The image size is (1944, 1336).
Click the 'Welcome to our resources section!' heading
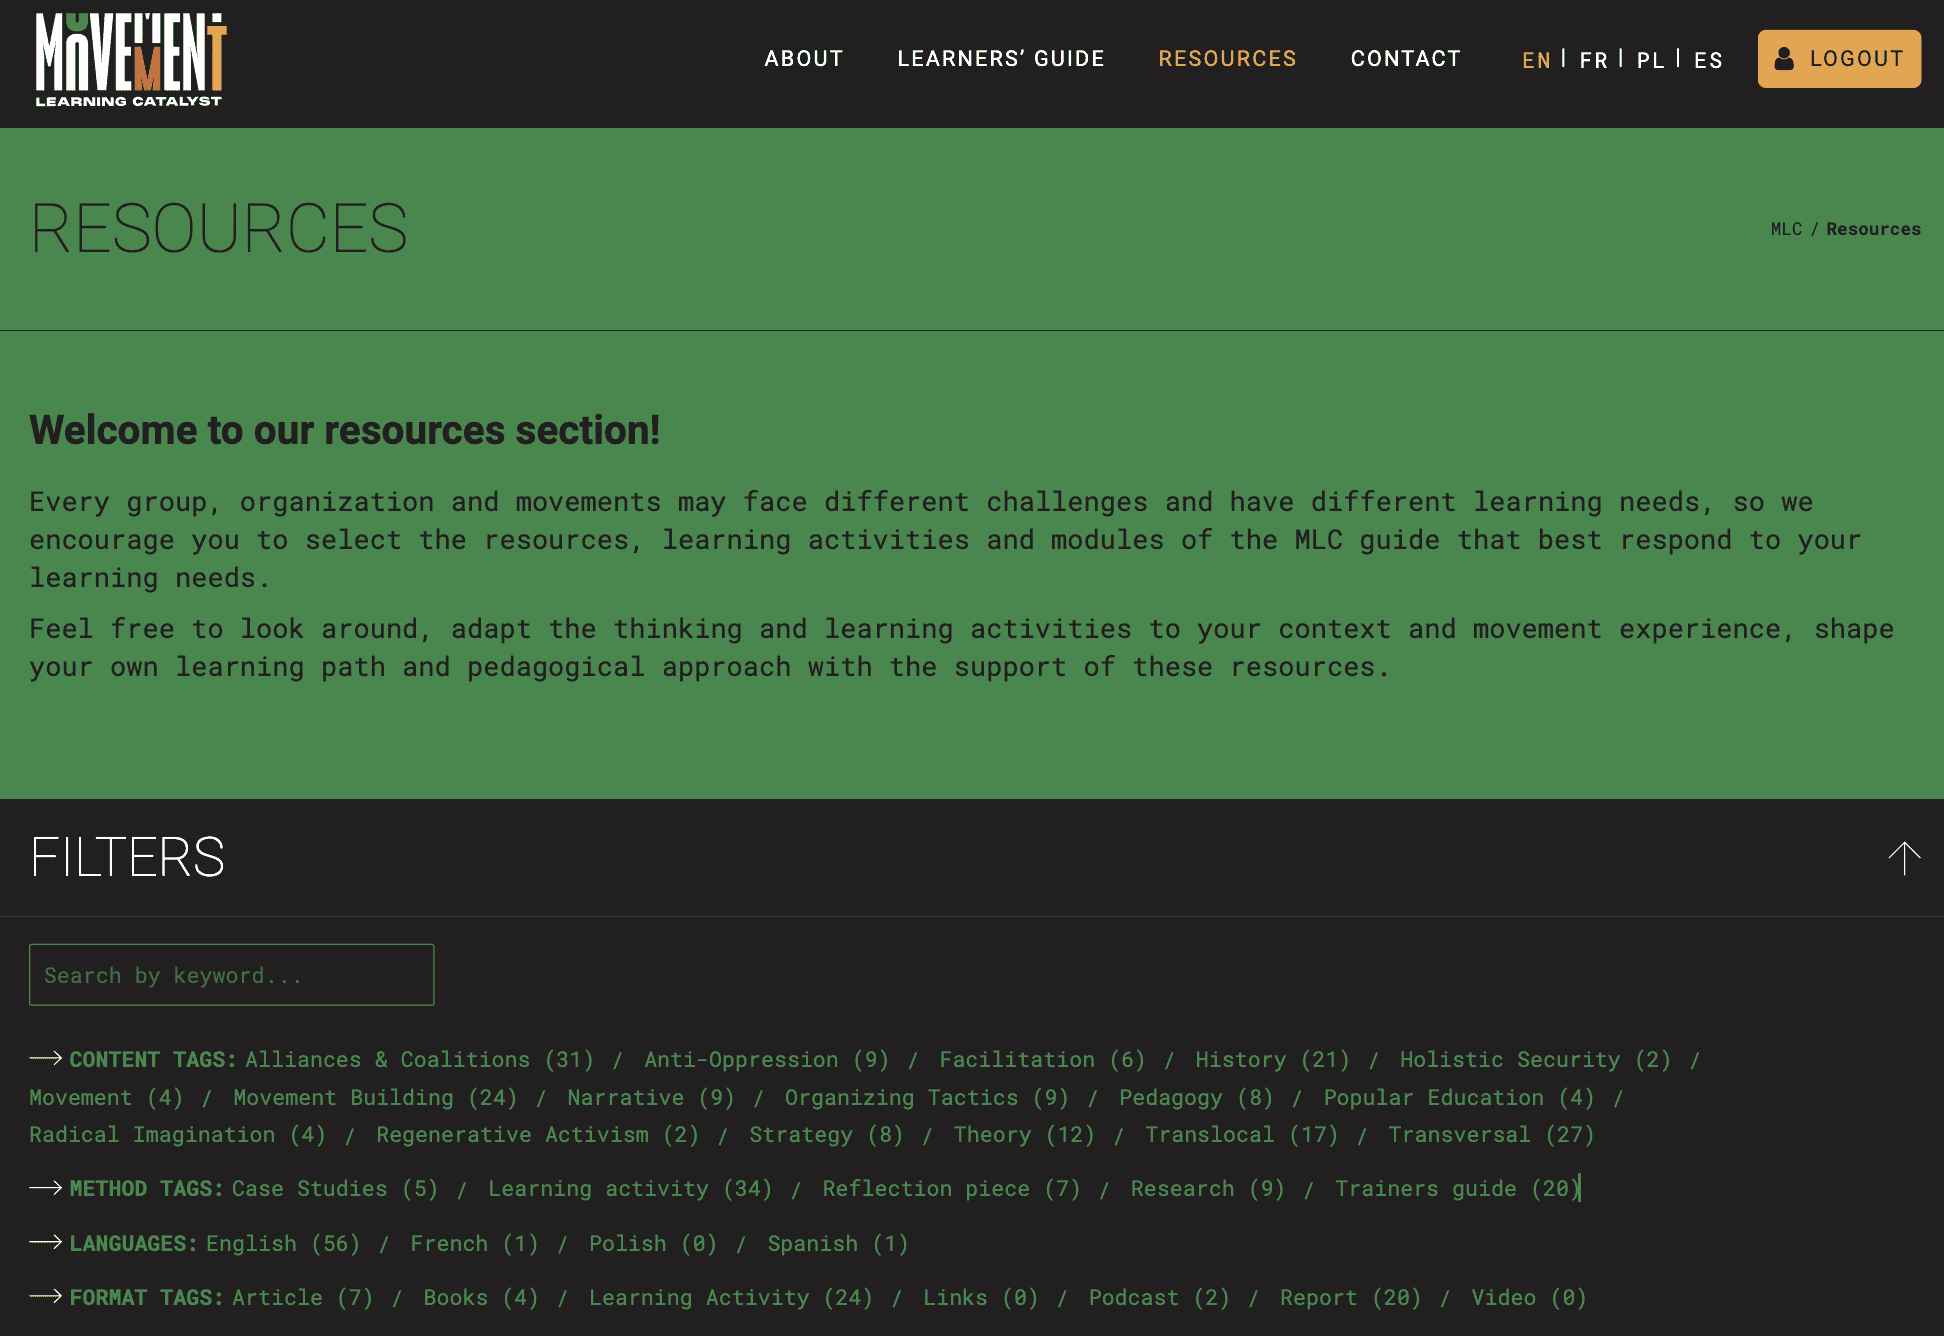tap(345, 430)
